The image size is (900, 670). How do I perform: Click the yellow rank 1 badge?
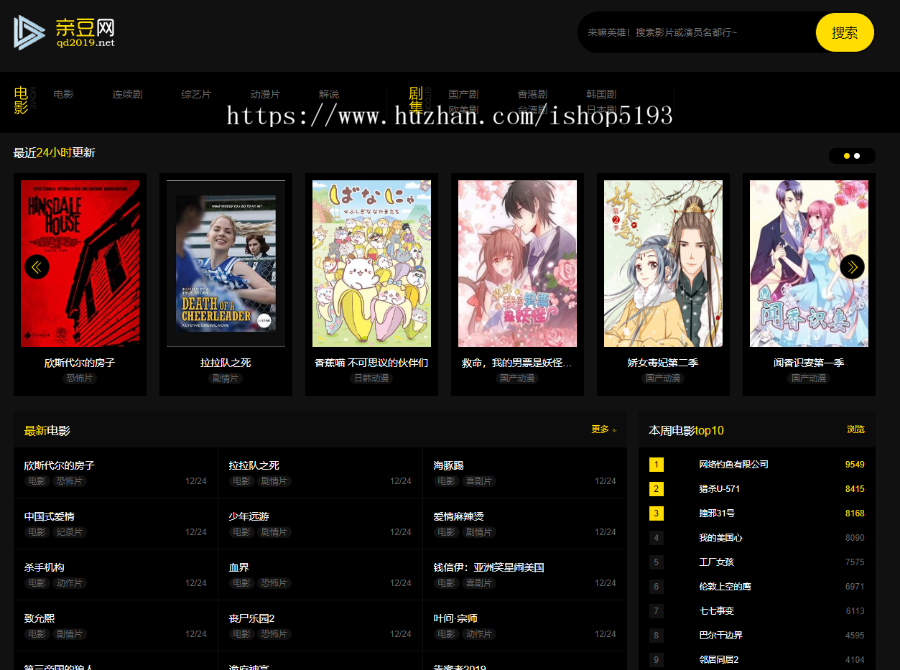click(656, 464)
